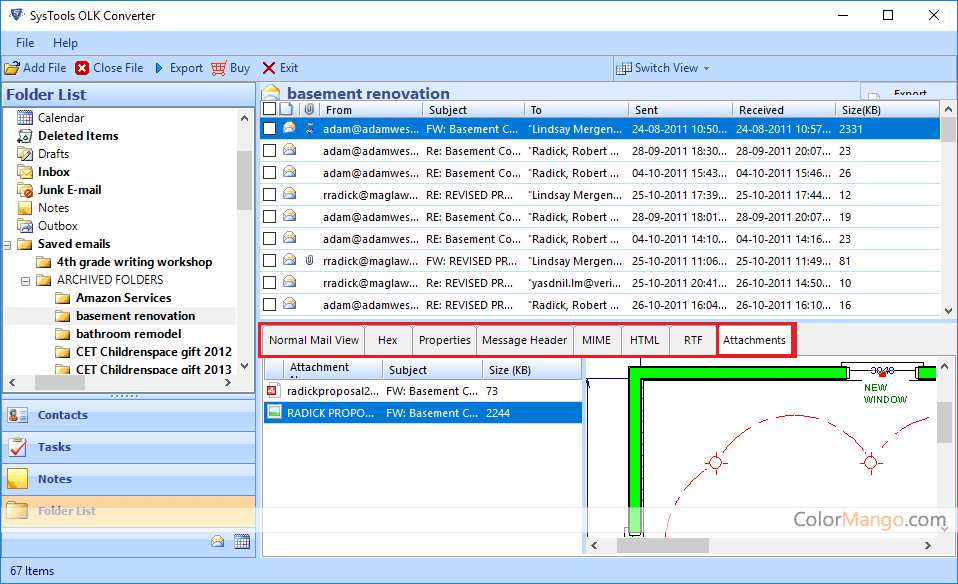Click the Export arrow icon in toolbar
This screenshot has width=958, height=584.
pyautogui.click(x=159, y=68)
